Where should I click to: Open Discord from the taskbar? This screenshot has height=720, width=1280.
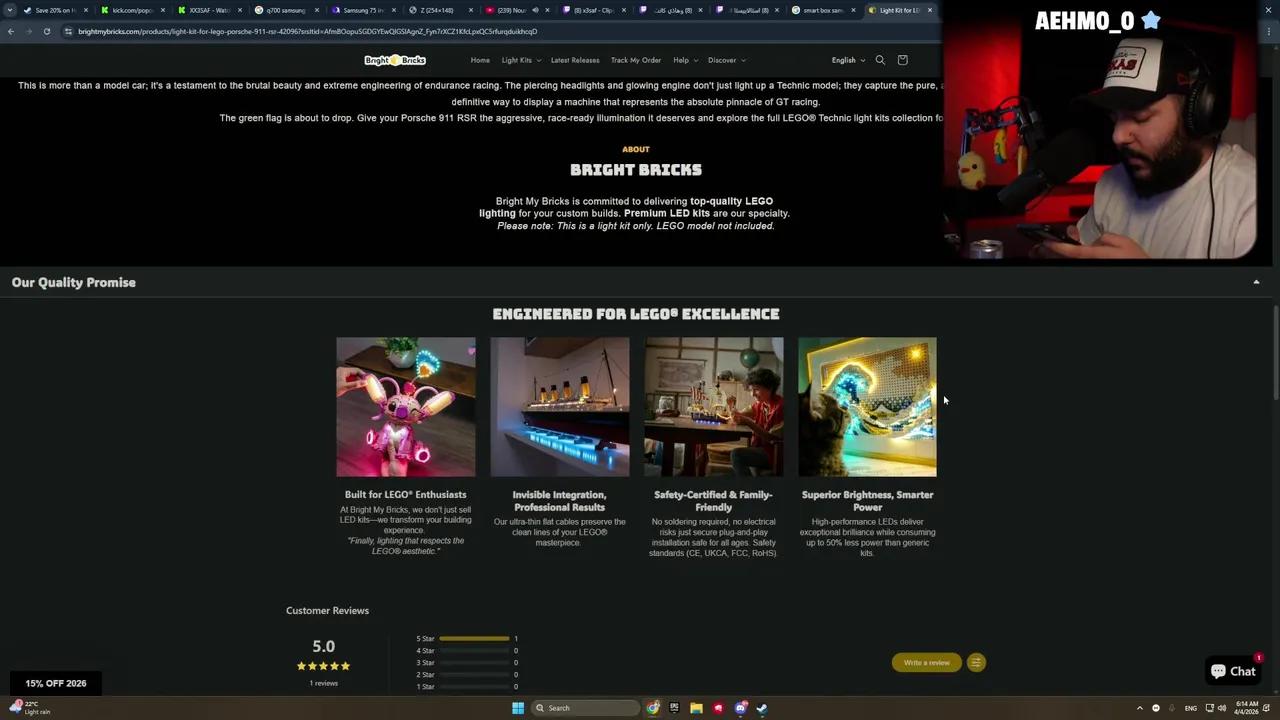[x=740, y=708]
